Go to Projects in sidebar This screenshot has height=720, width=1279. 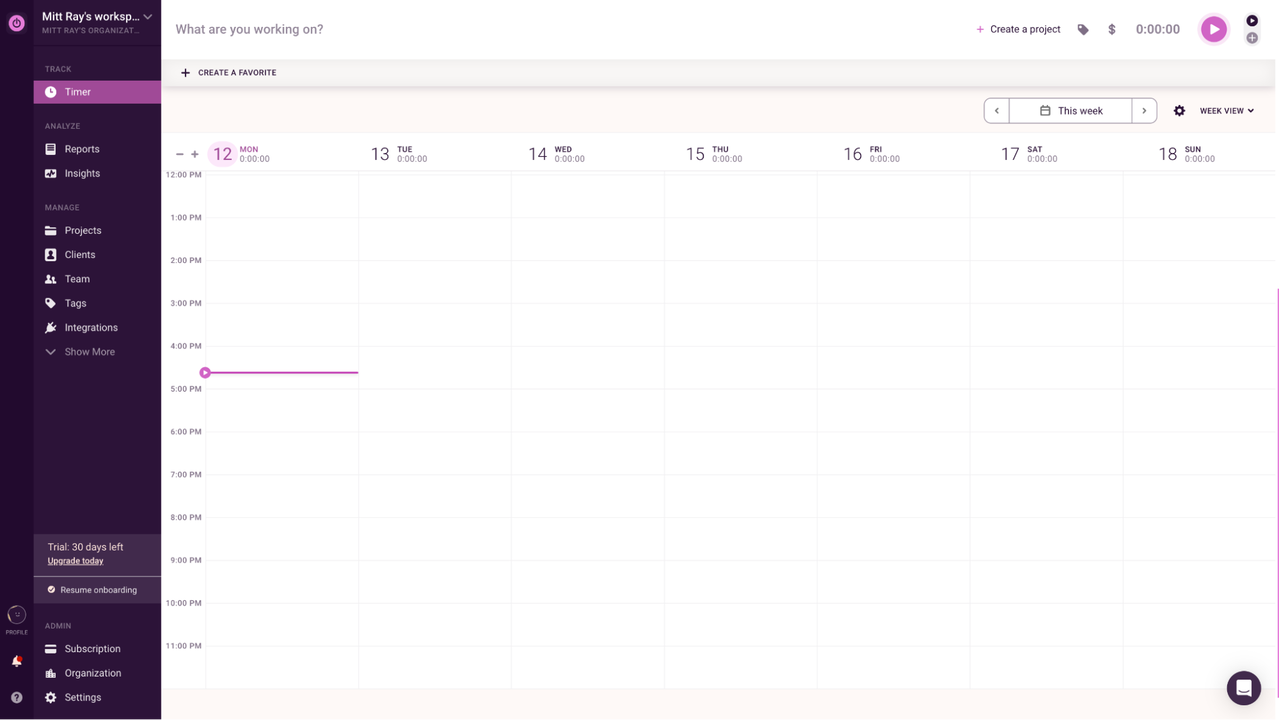(x=83, y=230)
